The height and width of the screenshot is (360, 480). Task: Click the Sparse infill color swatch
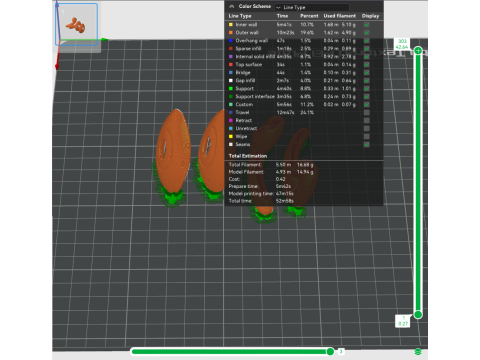(x=231, y=49)
